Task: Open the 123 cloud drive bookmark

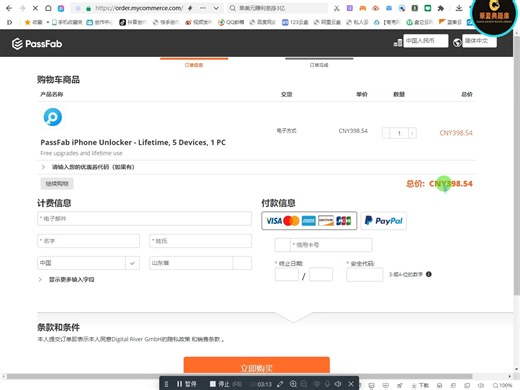Action: pos(295,22)
